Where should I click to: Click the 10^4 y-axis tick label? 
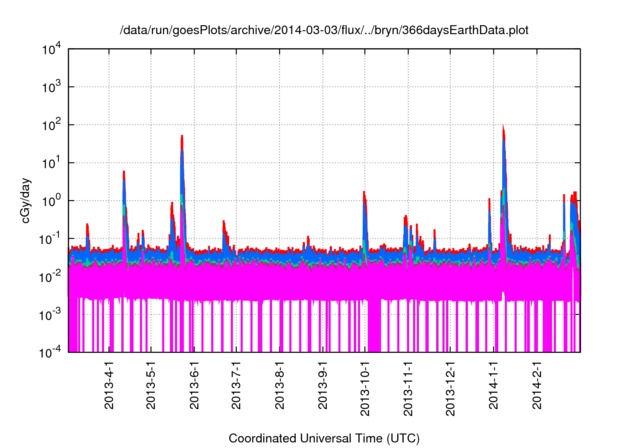coord(50,49)
